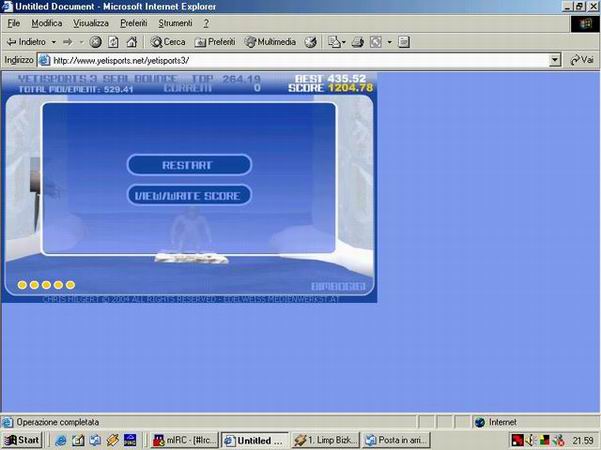The width and height of the screenshot is (601, 450).
Task: Select the Untitled taskbar button
Action: [255, 440]
